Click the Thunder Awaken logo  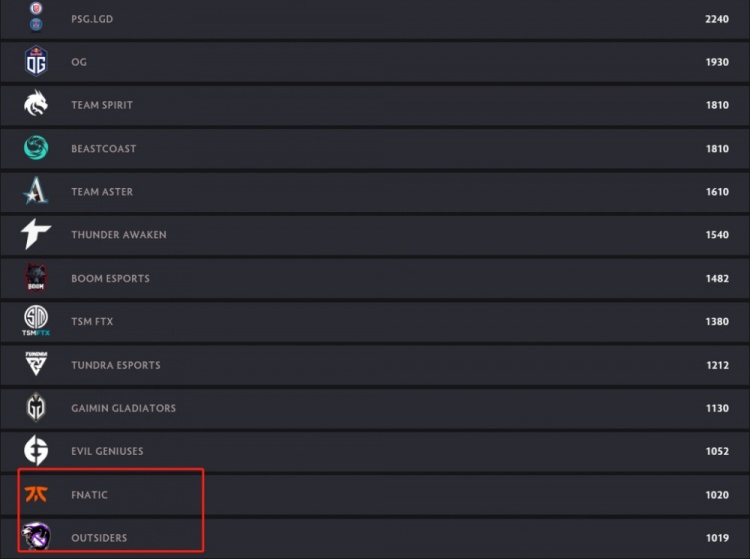[36, 234]
